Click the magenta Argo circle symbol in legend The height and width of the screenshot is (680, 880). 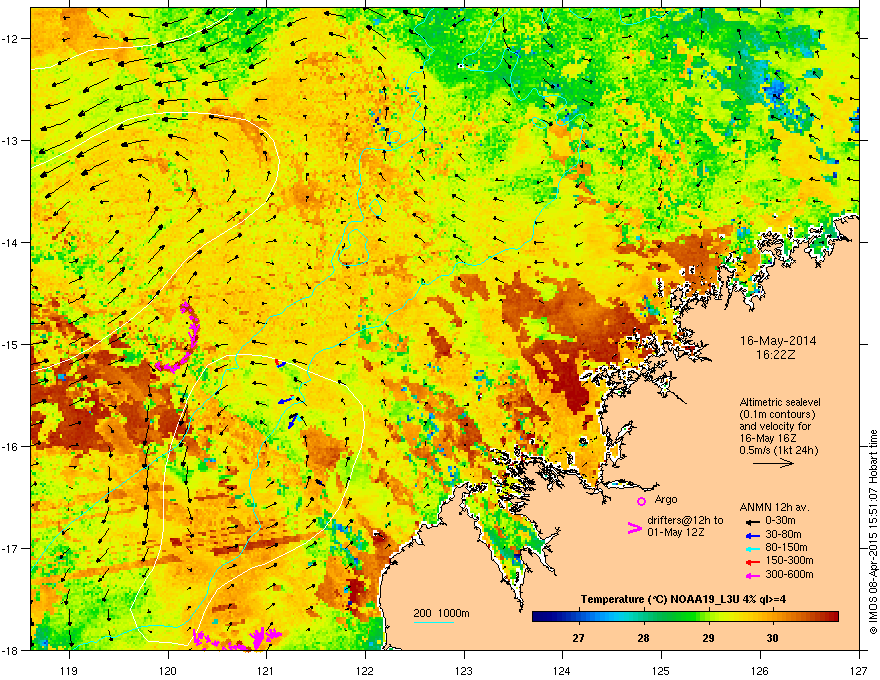(641, 501)
